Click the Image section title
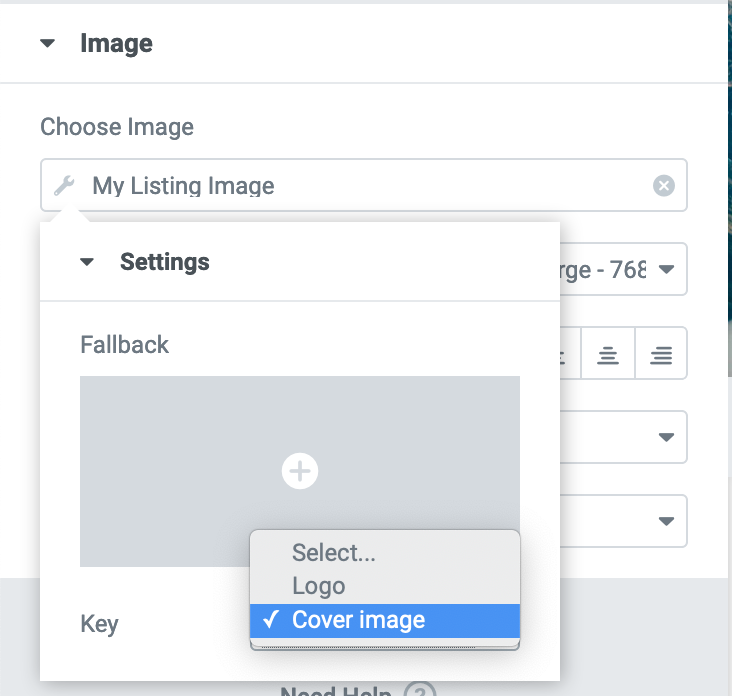The image size is (732, 696). pos(116,43)
